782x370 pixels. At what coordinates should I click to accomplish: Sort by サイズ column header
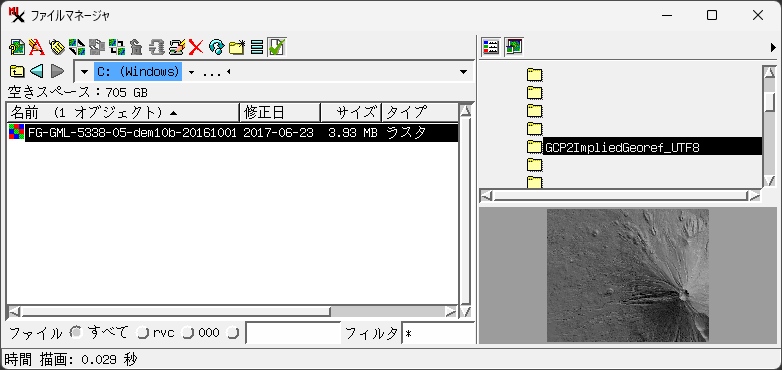pos(351,113)
